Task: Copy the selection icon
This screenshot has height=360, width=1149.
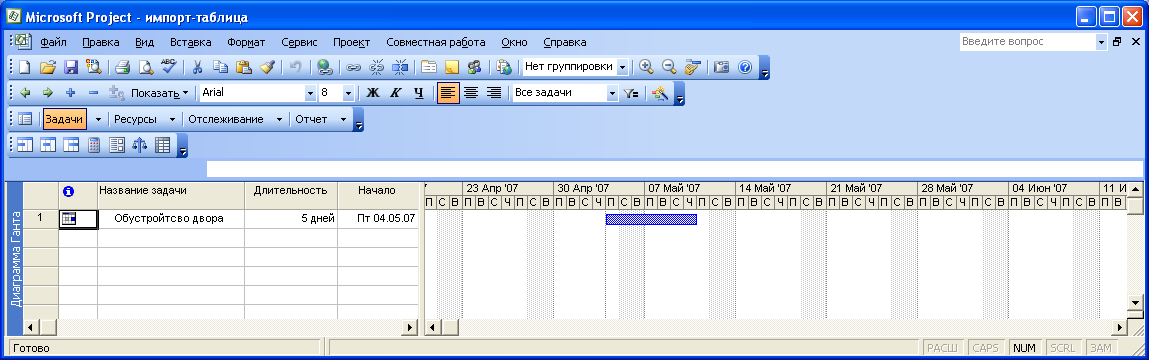Action: tap(221, 67)
